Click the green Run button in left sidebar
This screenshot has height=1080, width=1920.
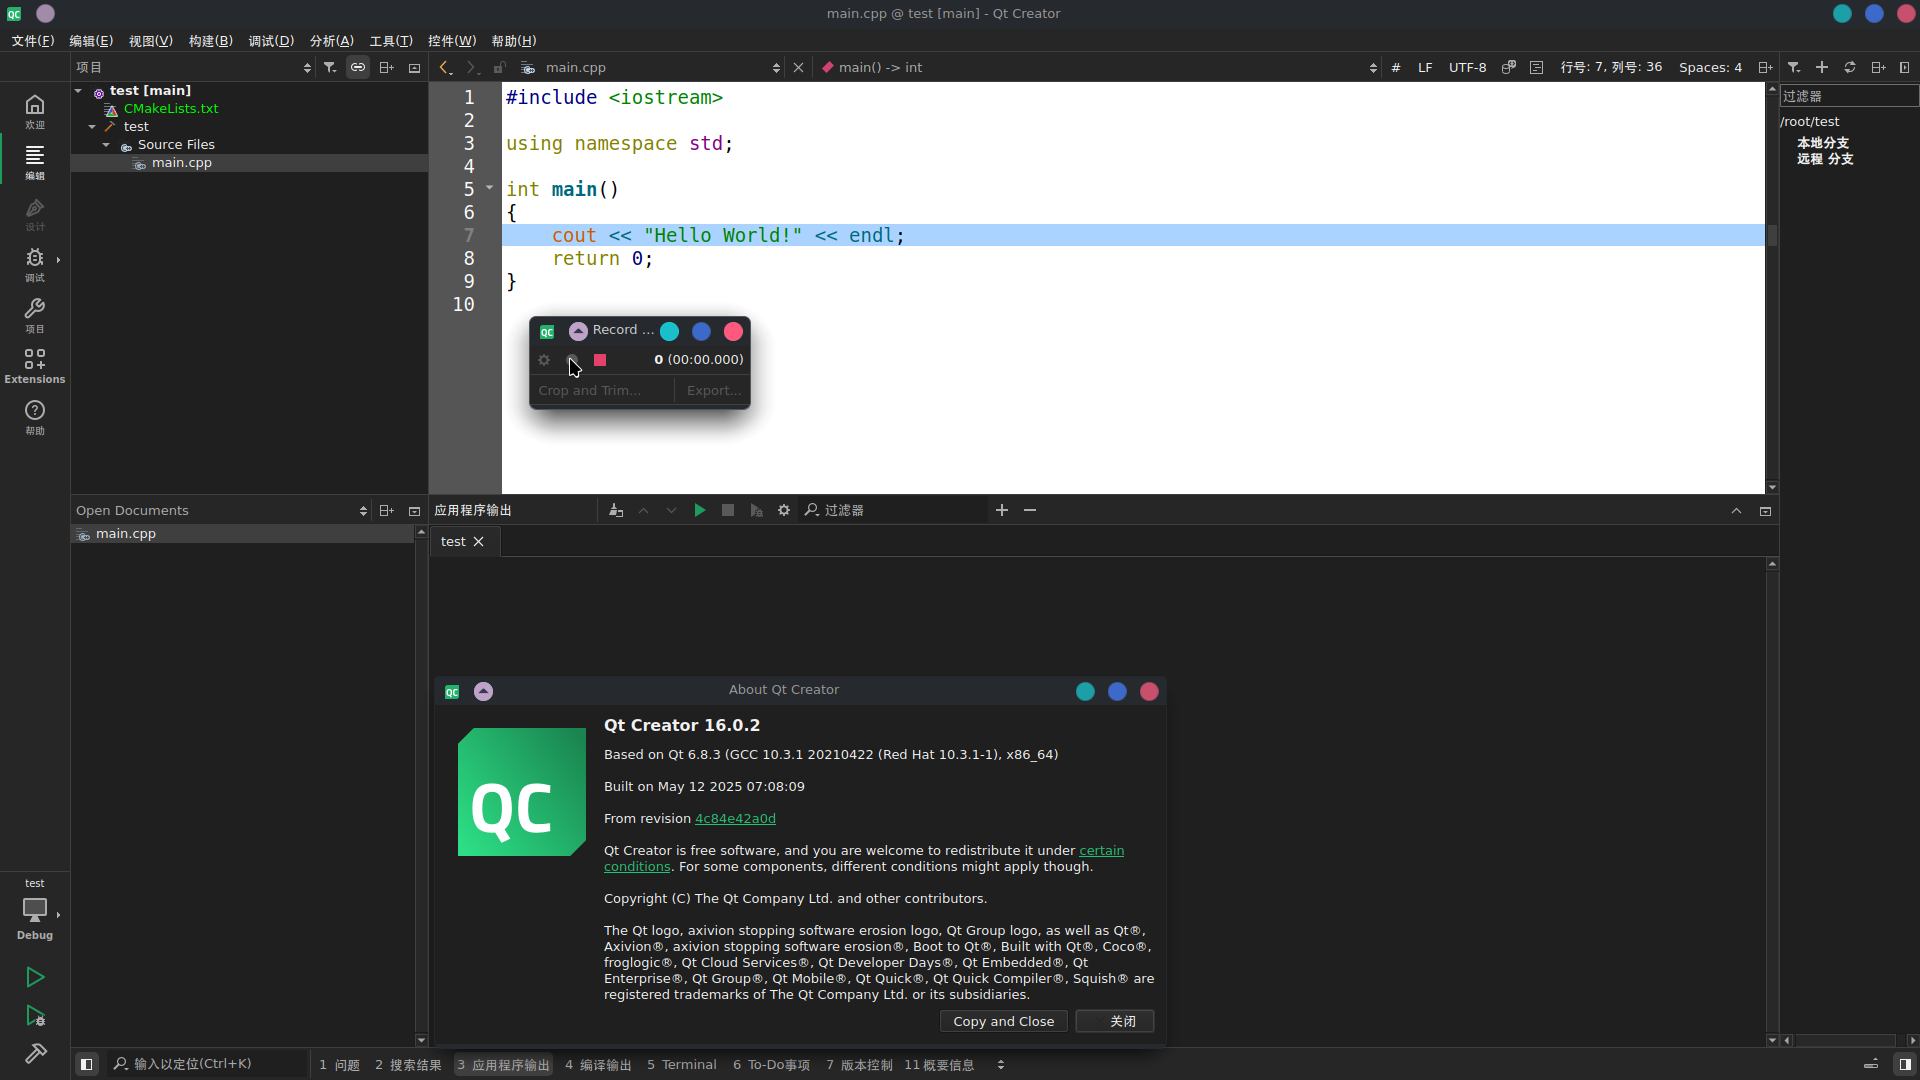pos(35,977)
